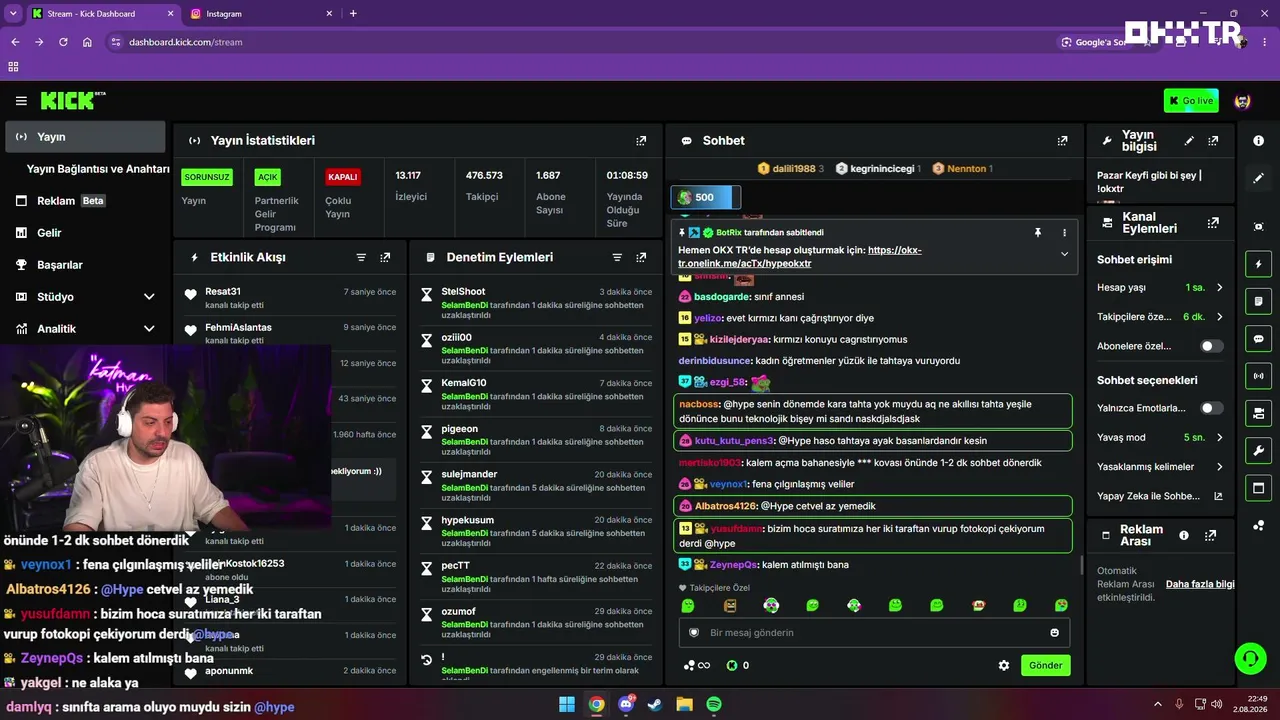Viewport: 1280px width, 720px height.
Task: Toggle the window panel widget icon in rail
Action: [1258, 487]
